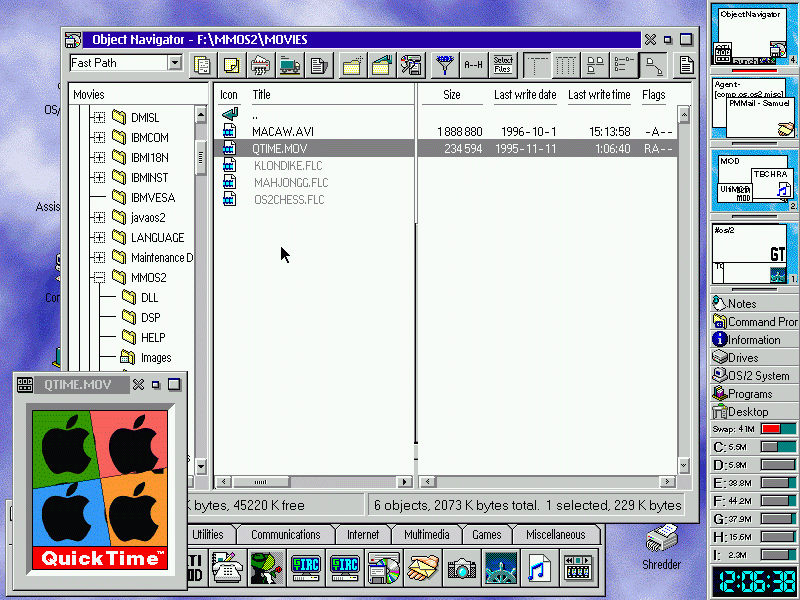Toggle the column grid view button in the toolbar
Viewport: 800px width, 600px height.
click(x=566, y=65)
